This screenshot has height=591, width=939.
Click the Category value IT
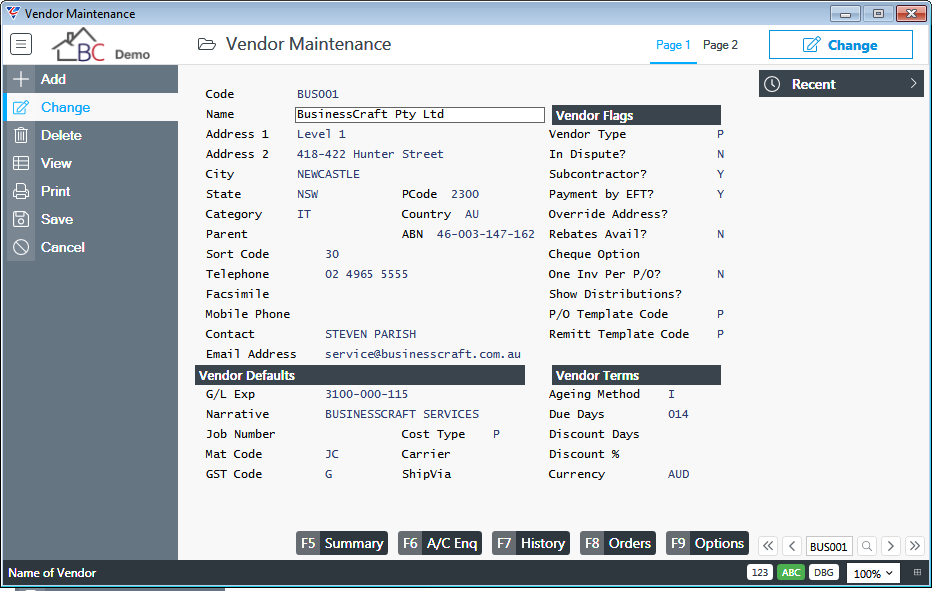(304, 214)
